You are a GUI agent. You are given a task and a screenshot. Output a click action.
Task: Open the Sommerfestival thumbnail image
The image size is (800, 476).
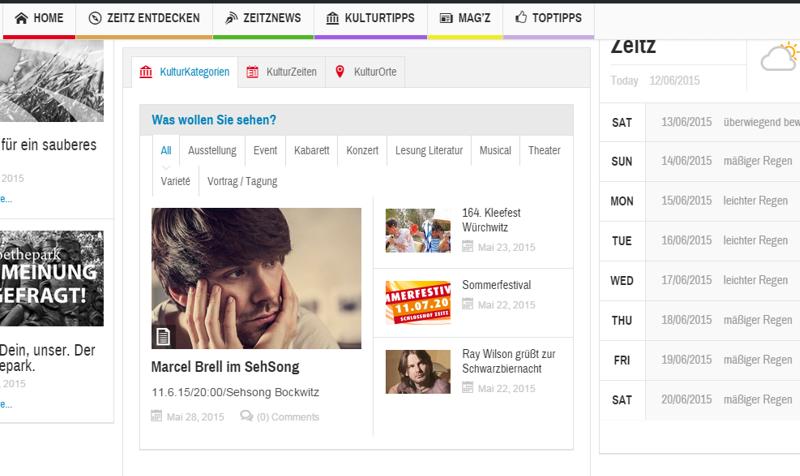[417, 301]
